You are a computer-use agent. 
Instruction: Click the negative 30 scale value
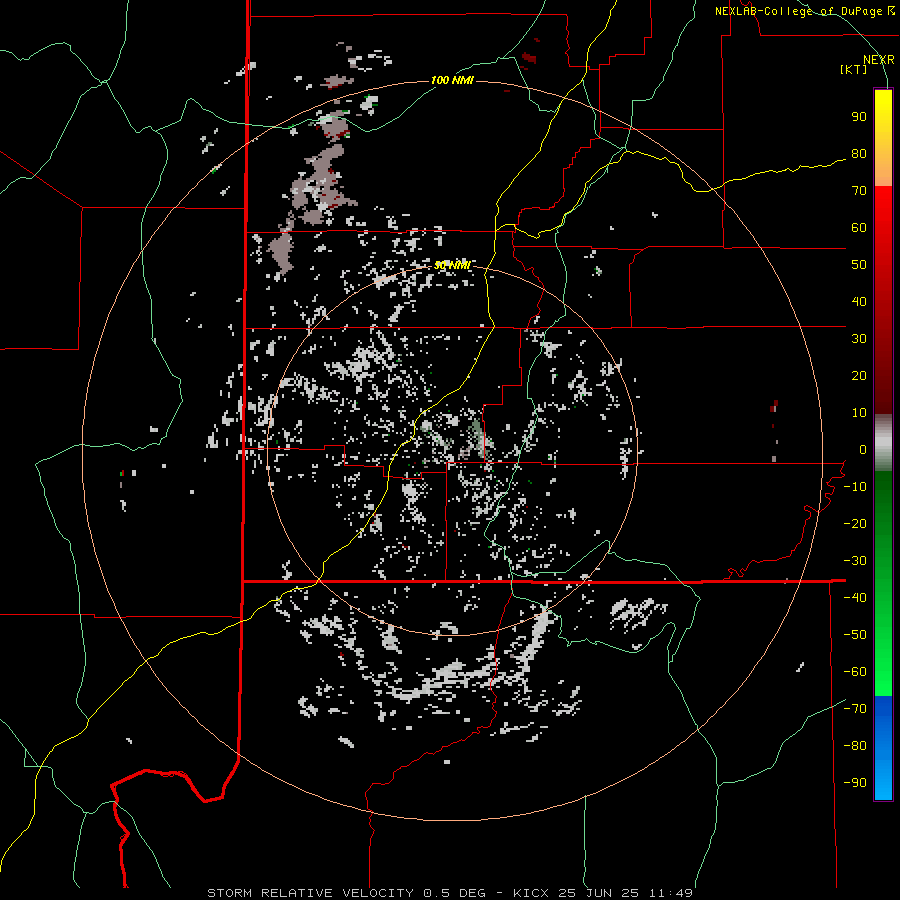click(x=855, y=561)
